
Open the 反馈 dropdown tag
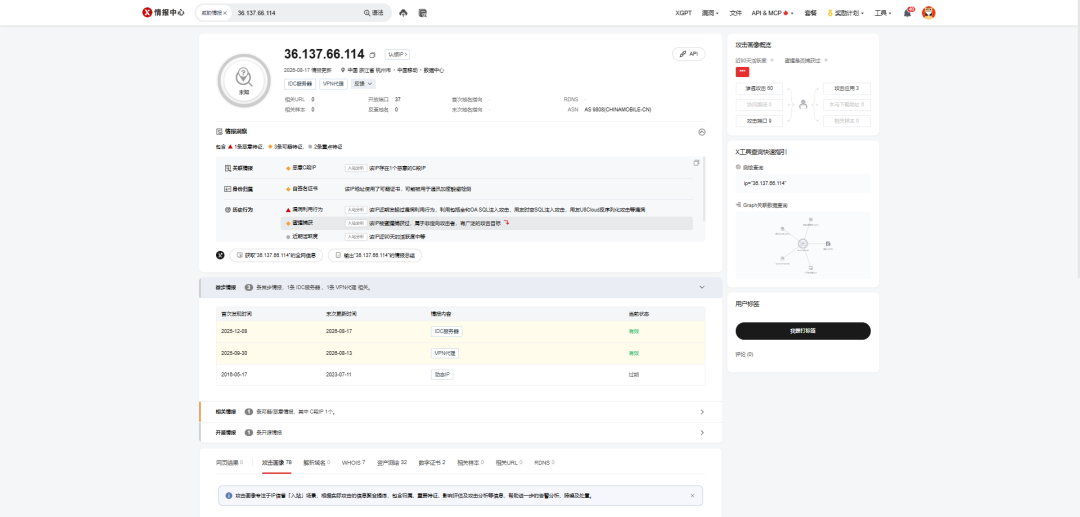[364, 83]
